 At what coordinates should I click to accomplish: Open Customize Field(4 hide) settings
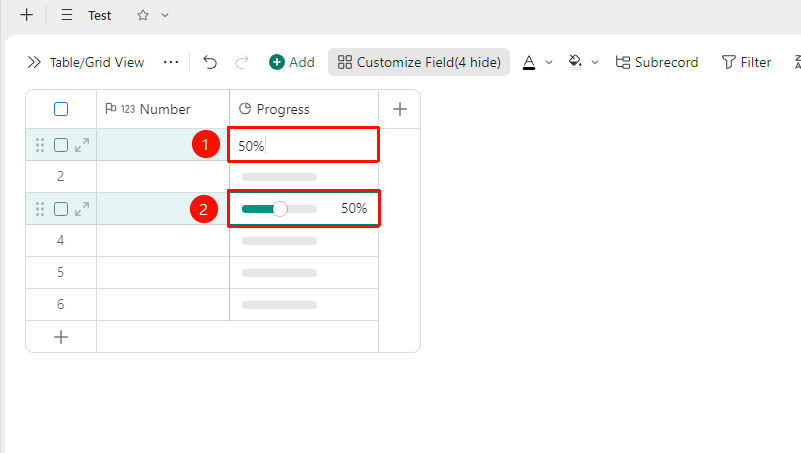419,62
